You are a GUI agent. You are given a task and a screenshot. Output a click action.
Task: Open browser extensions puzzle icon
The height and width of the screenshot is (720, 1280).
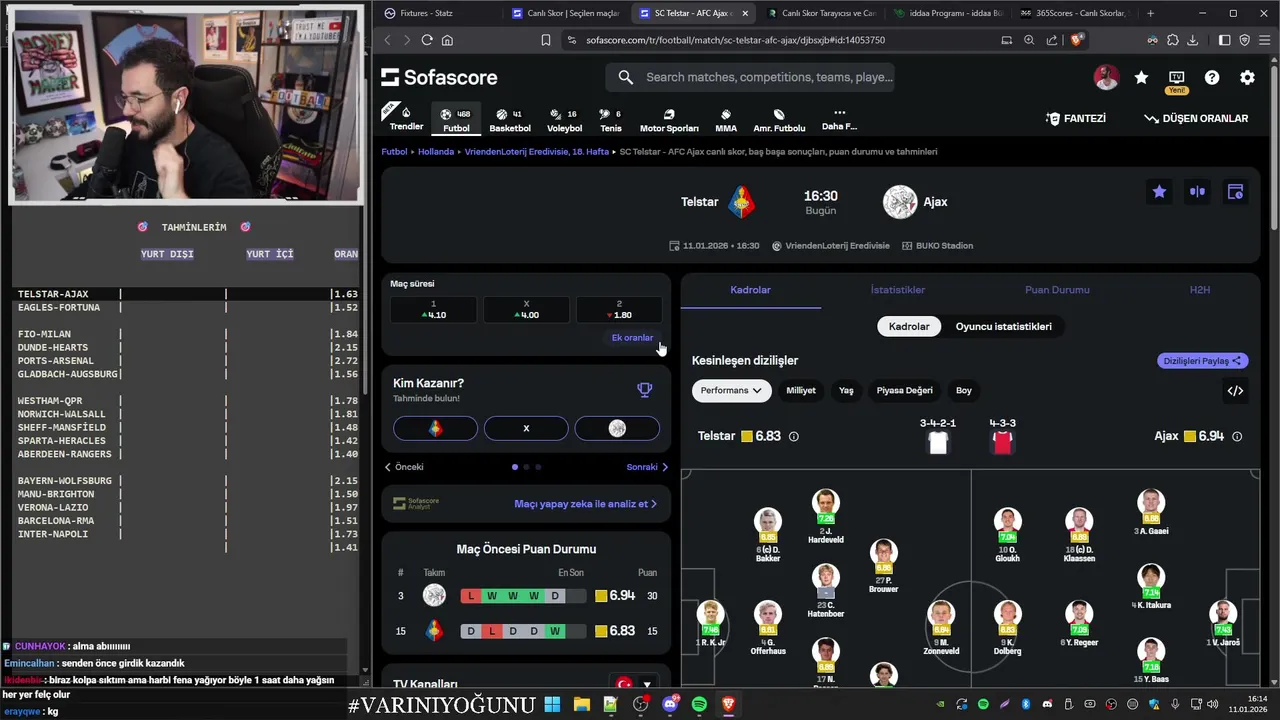(x=1172, y=40)
